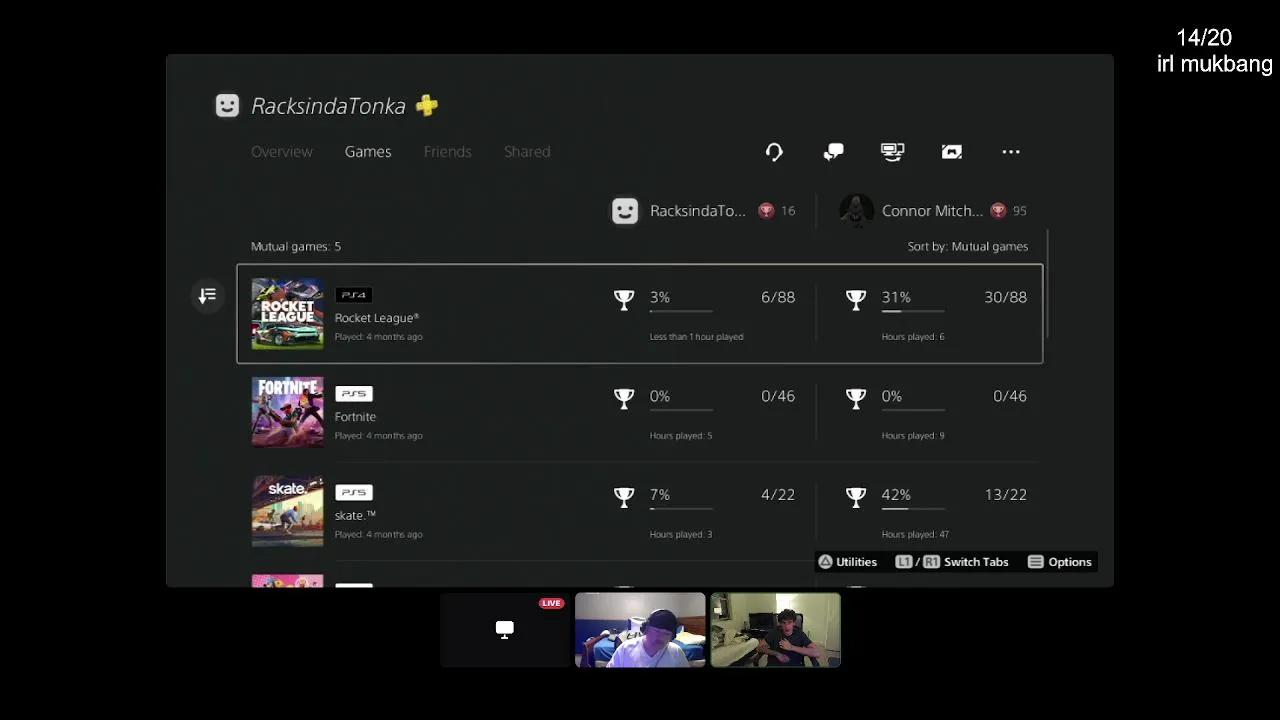
Task: Click the triangle Utilities button hint
Action: [x=847, y=562]
